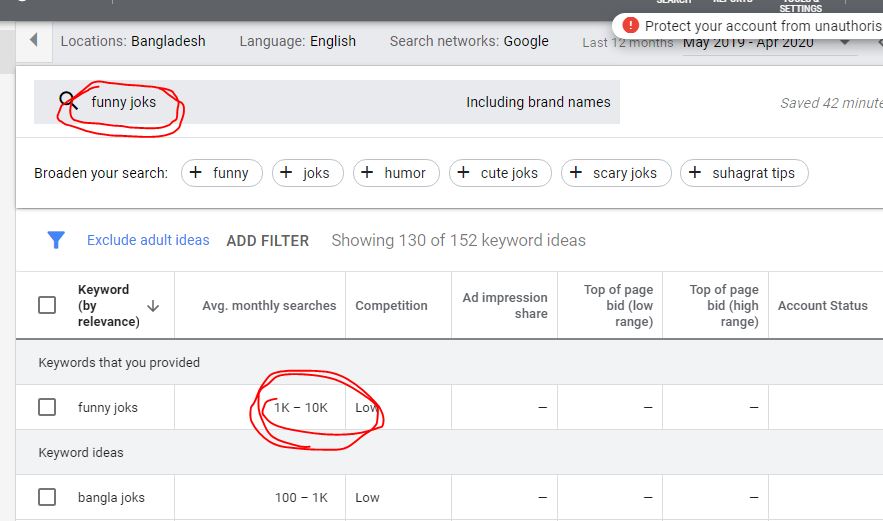Click 'Keywords that you provided' heading
This screenshot has width=883, height=521.
point(119,362)
